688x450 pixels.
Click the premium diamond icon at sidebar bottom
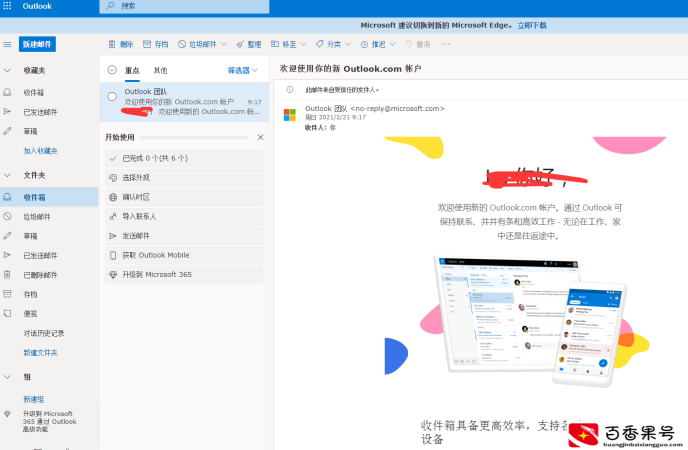coord(7,414)
